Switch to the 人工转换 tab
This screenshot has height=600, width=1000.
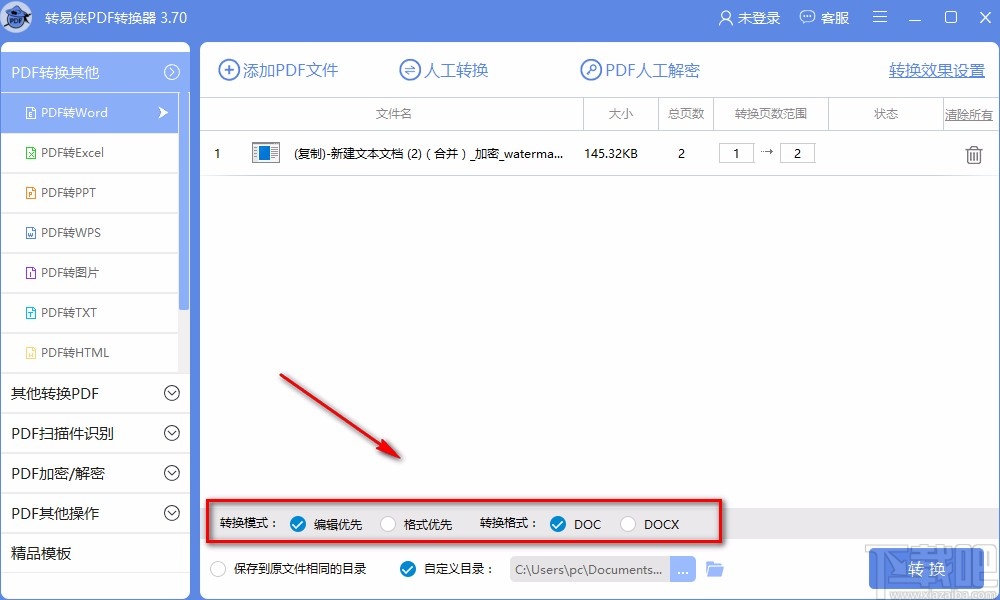443,70
